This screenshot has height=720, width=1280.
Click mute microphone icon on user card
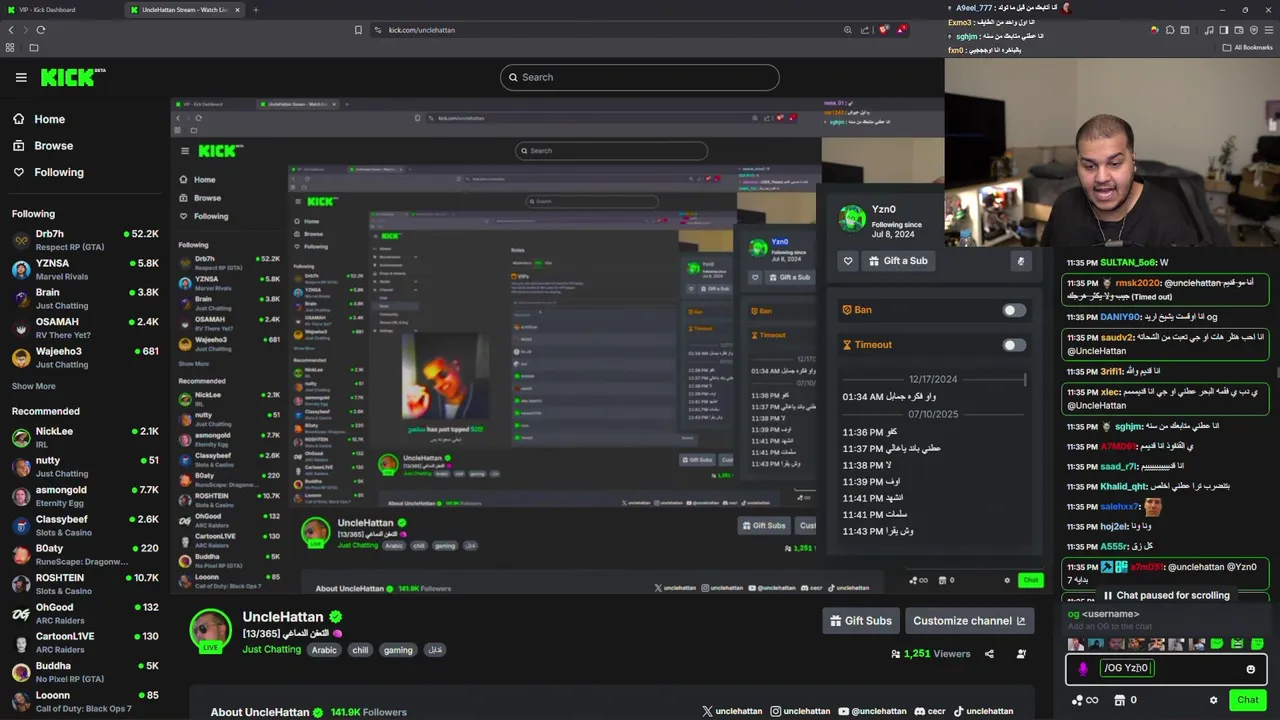[1020, 261]
